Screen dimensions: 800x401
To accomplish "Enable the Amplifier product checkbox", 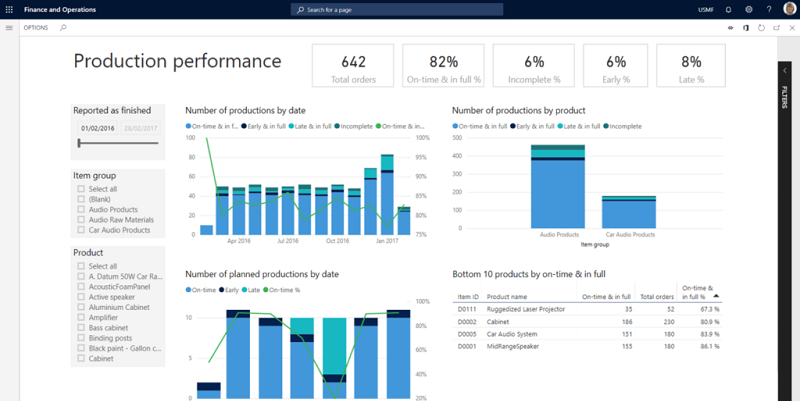I will [80, 317].
